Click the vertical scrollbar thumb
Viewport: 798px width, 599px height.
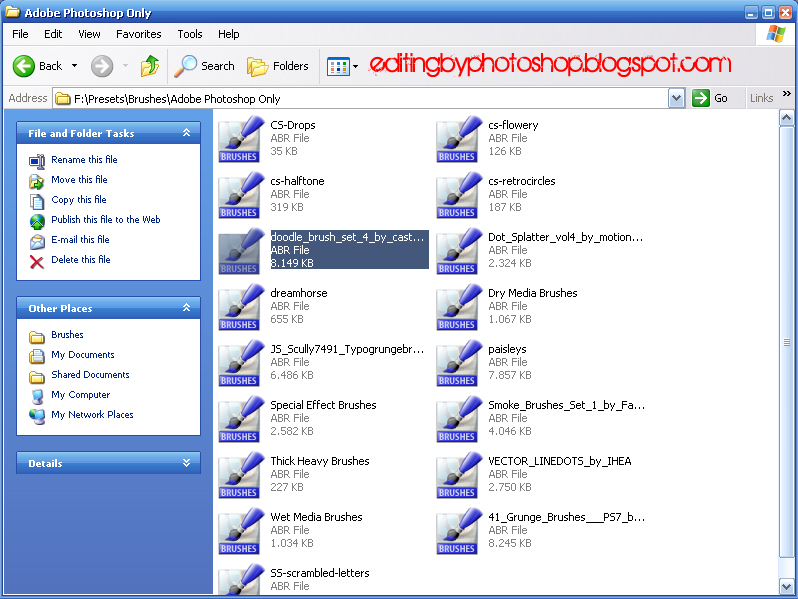[x=786, y=342]
